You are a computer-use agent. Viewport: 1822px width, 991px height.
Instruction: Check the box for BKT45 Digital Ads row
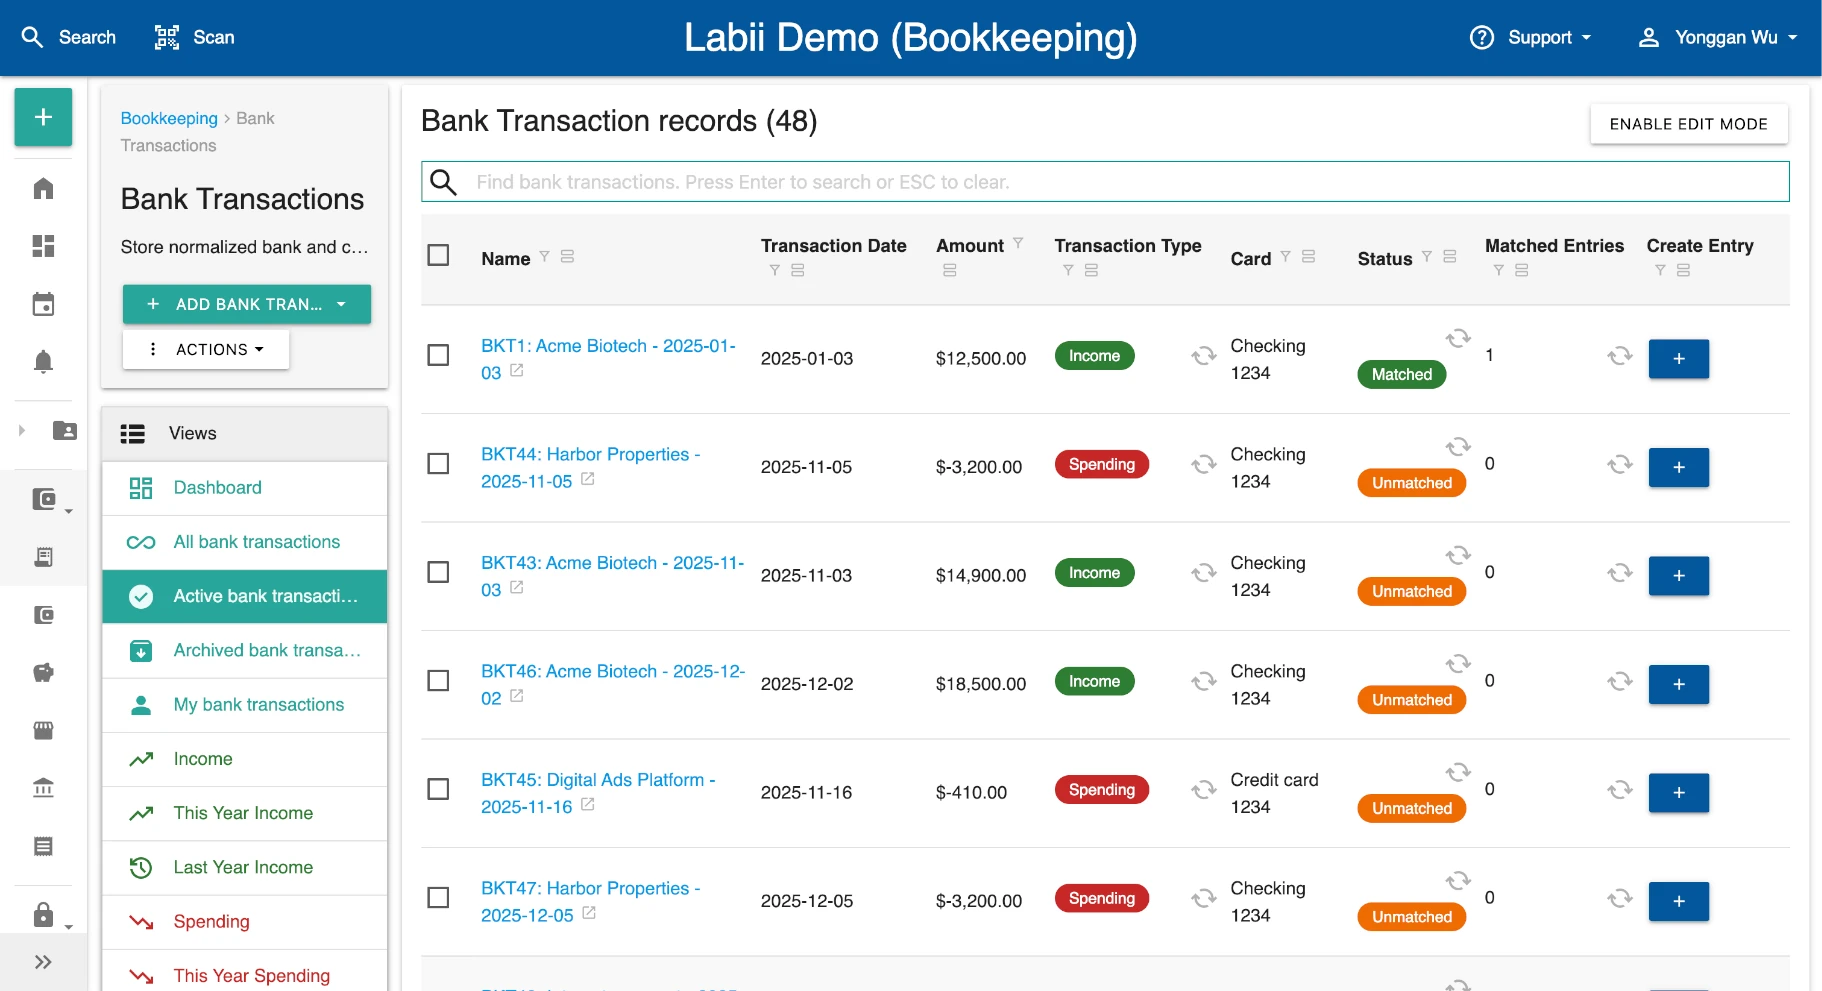(438, 789)
